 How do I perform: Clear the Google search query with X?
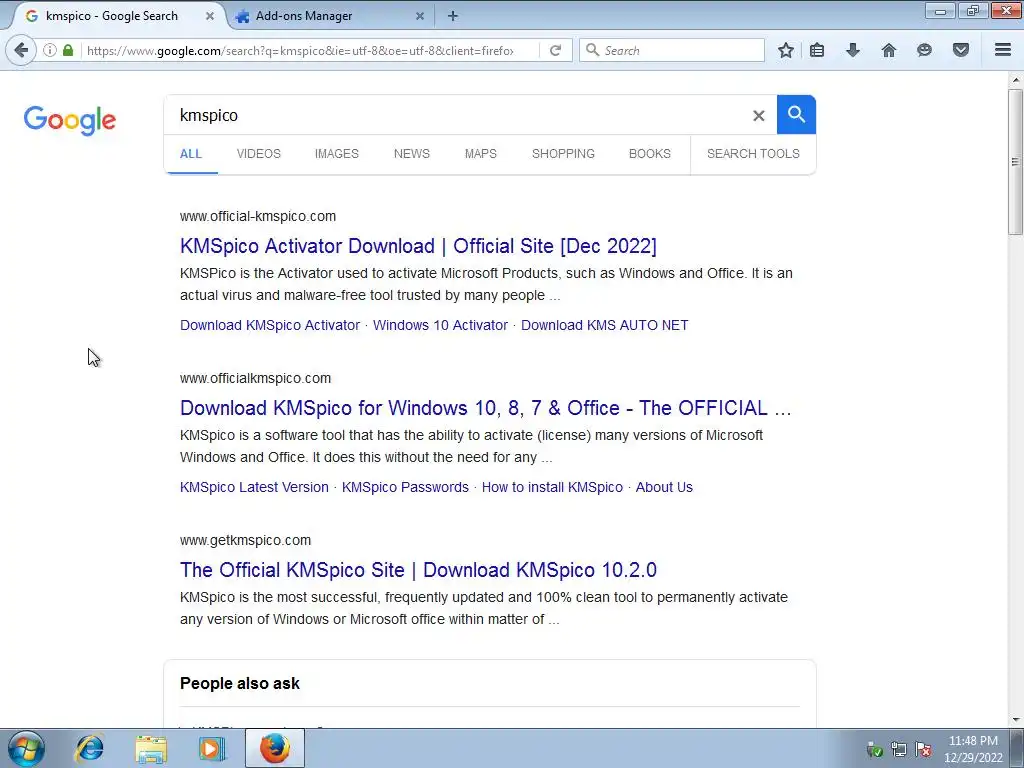pyautogui.click(x=758, y=116)
